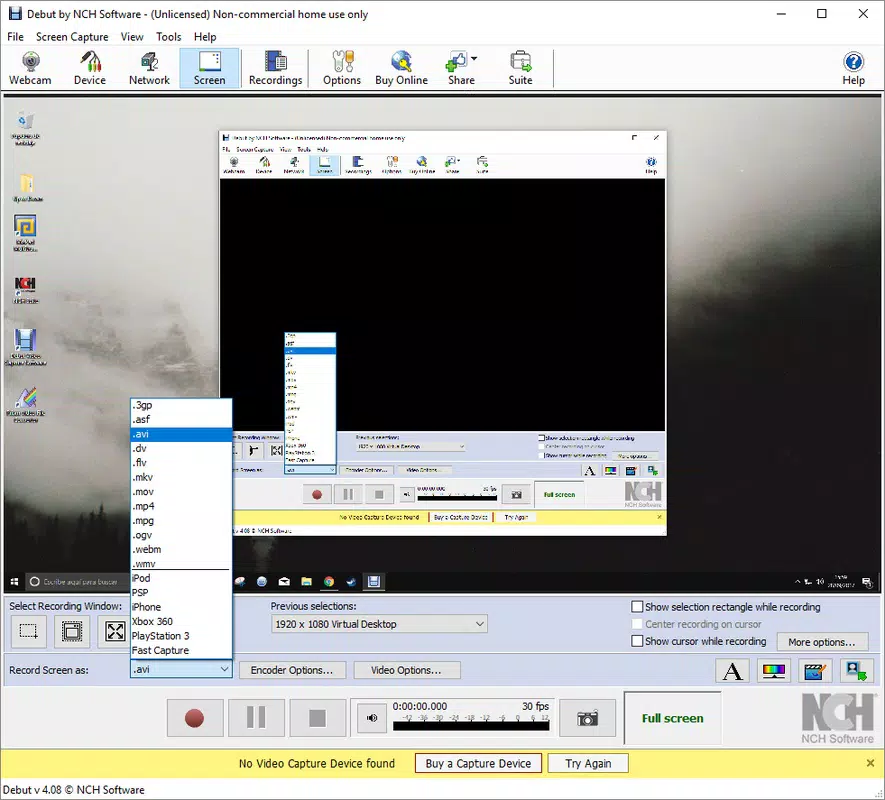Viewport: 885px width, 800px height.
Task: Click the Full screen preview button
Action: 672,718
